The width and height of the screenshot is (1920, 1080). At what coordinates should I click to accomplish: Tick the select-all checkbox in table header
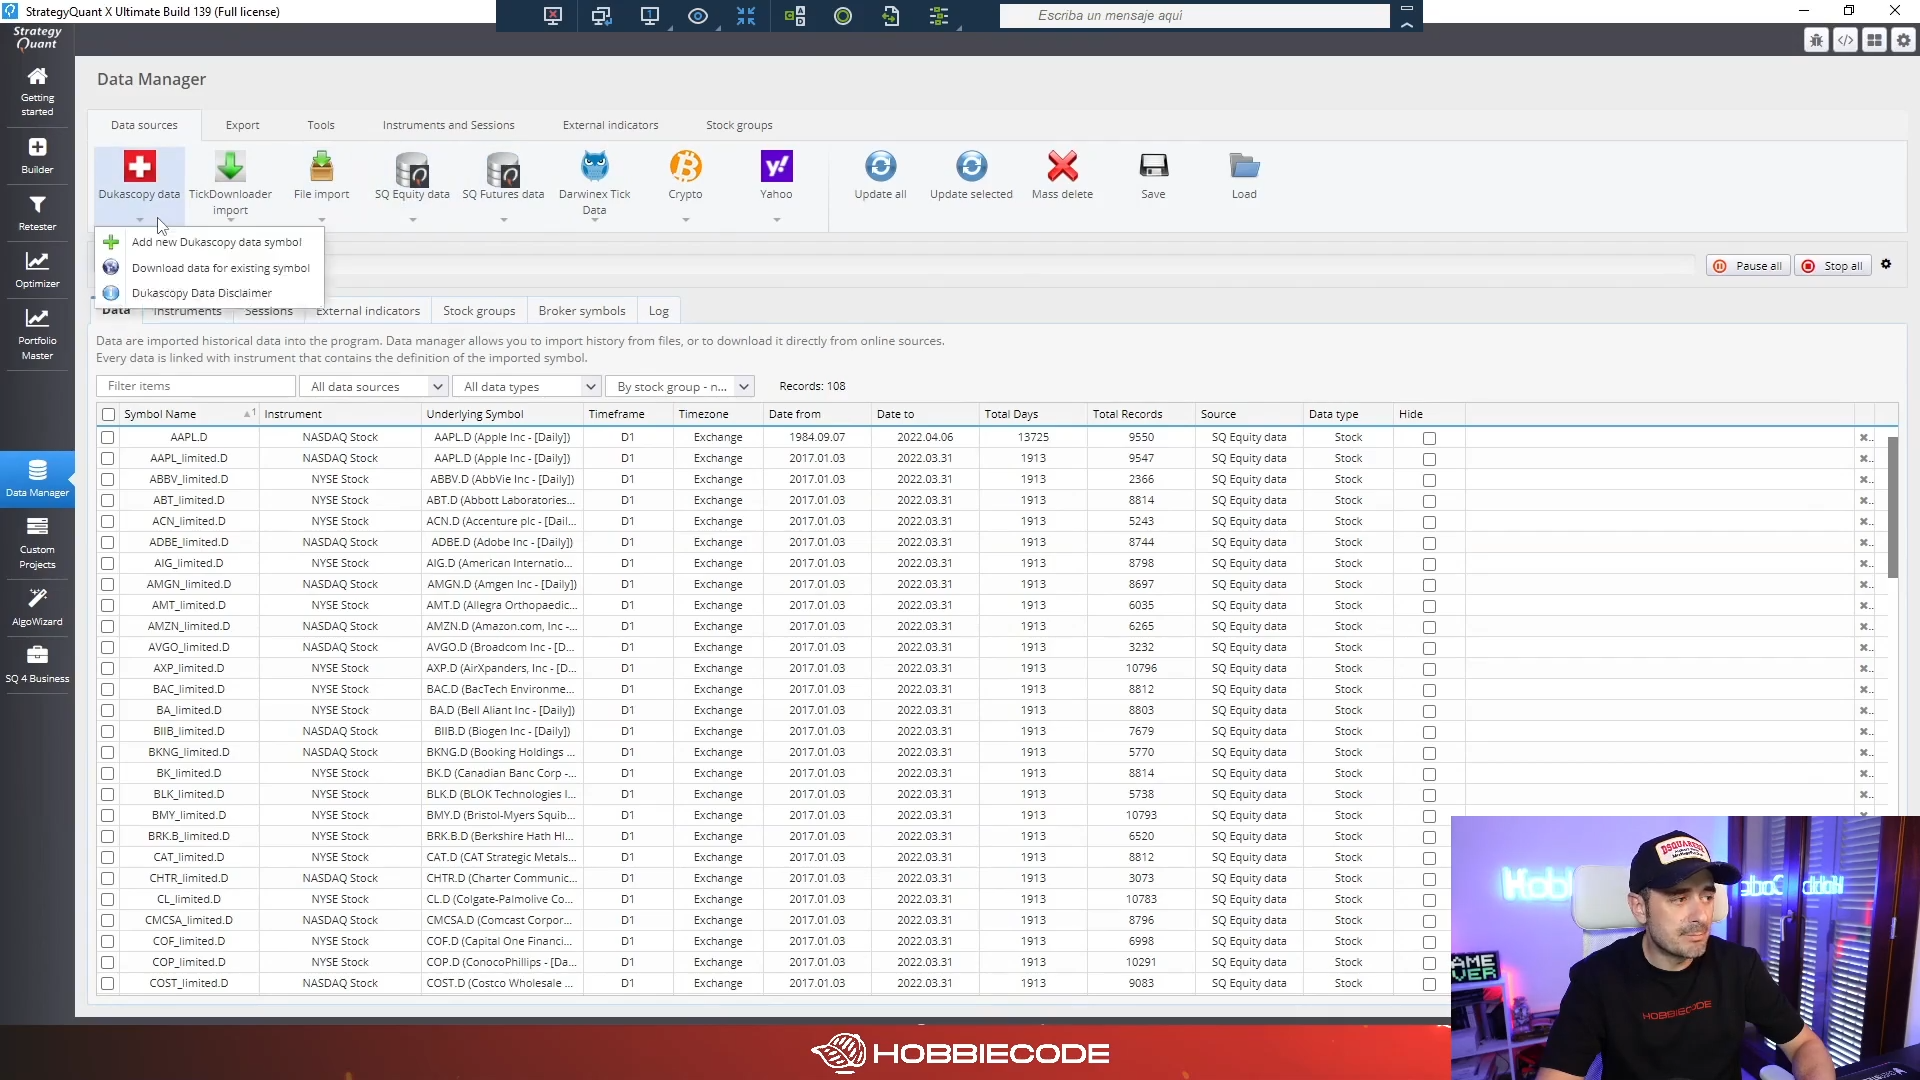[108, 414]
